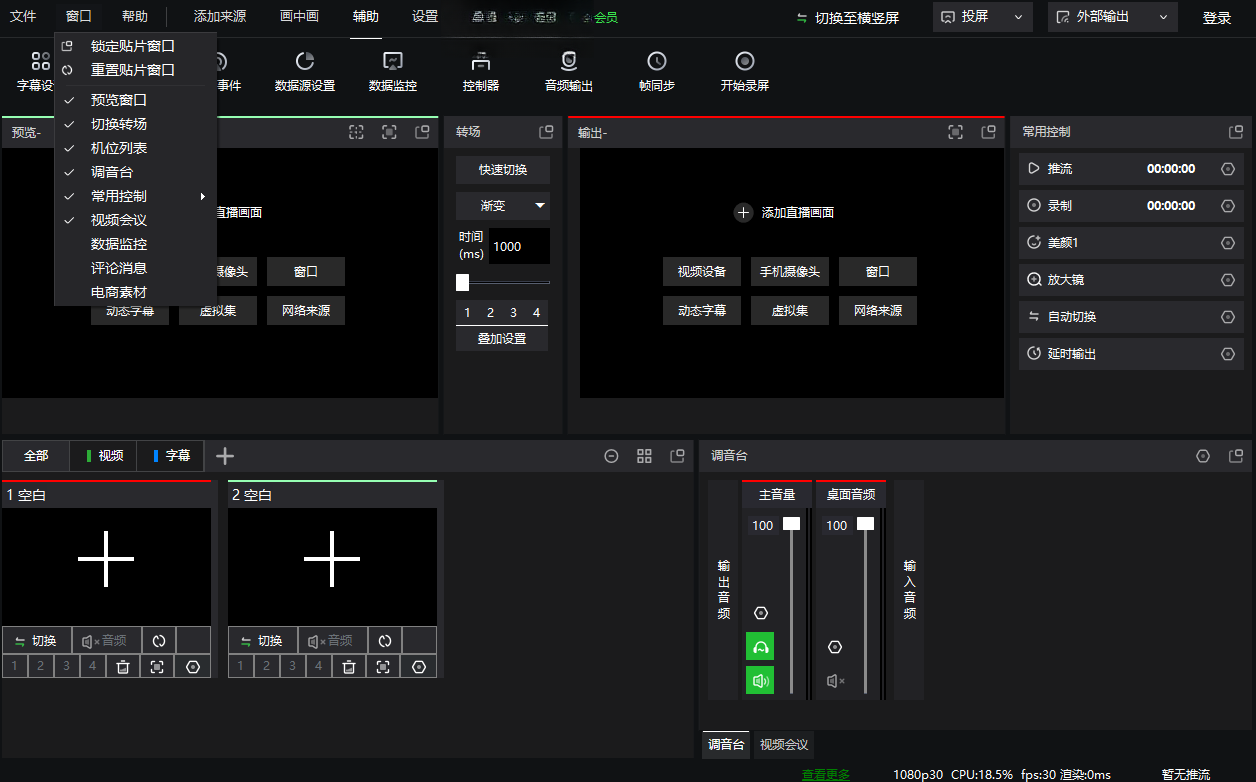Open the 数据监控 toolbar icon
This screenshot has height=782, width=1256.
click(393, 70)
